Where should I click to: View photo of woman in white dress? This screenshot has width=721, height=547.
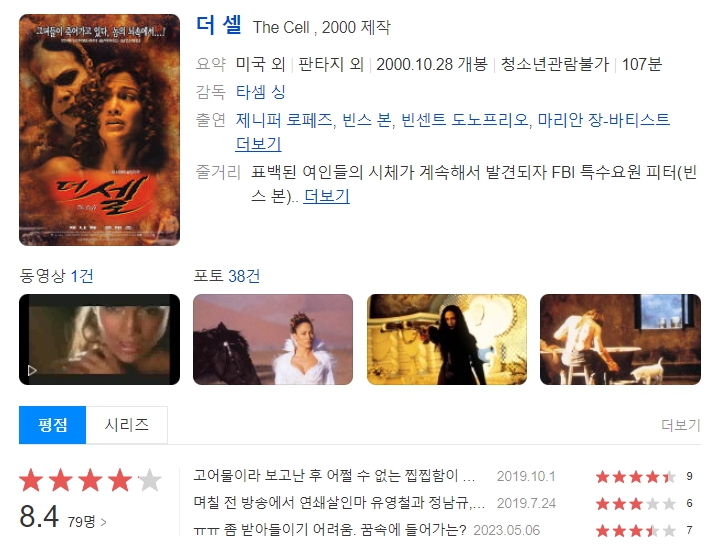(273, 339)
